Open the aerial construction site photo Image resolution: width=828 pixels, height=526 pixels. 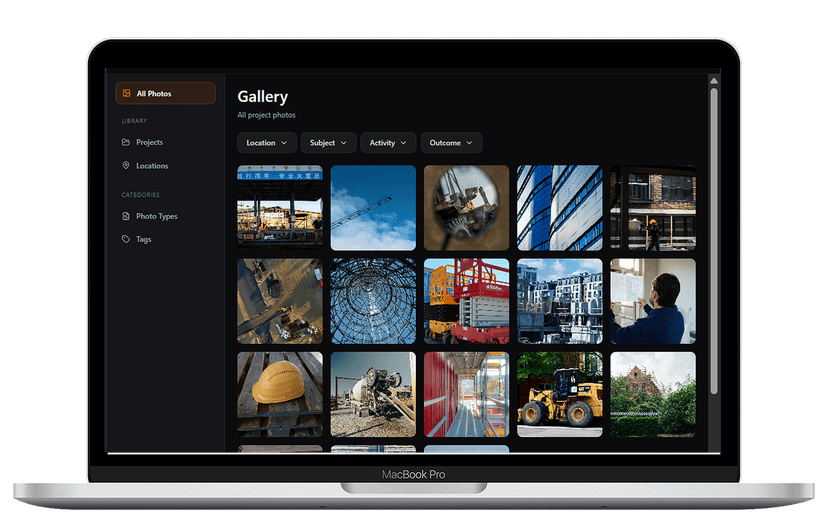(280, 301)
